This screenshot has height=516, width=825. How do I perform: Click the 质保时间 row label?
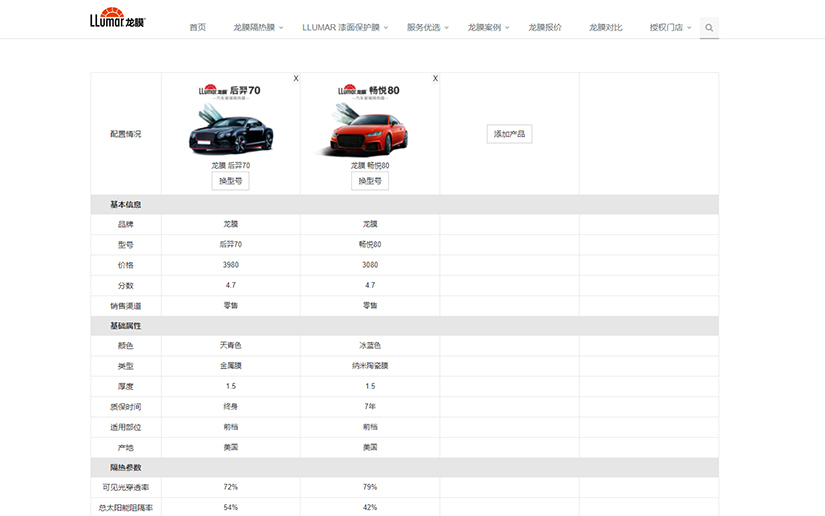coord(125,407)
